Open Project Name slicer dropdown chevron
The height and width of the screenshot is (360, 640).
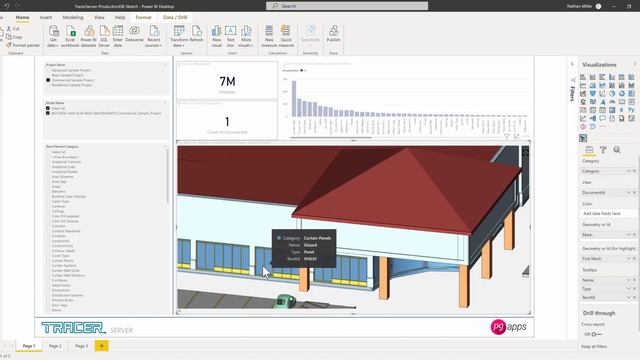point(165,65)
